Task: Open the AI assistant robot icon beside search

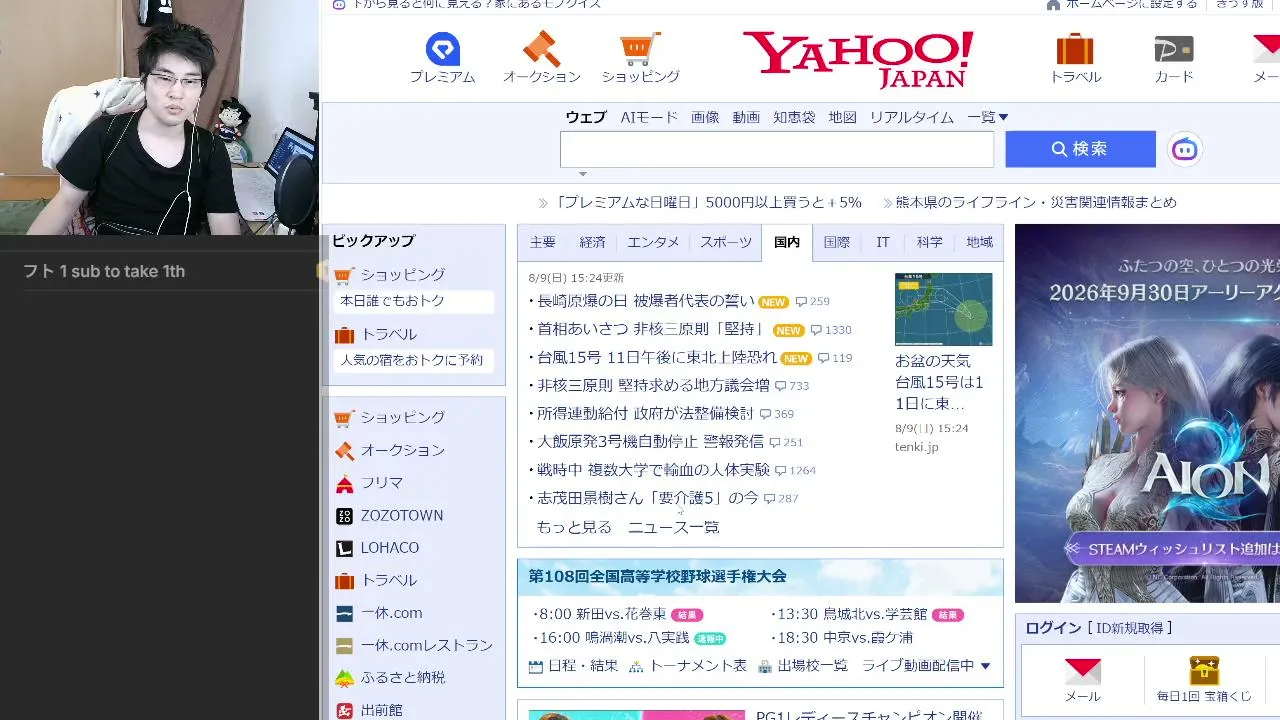Action: [x=1185, y=149]
